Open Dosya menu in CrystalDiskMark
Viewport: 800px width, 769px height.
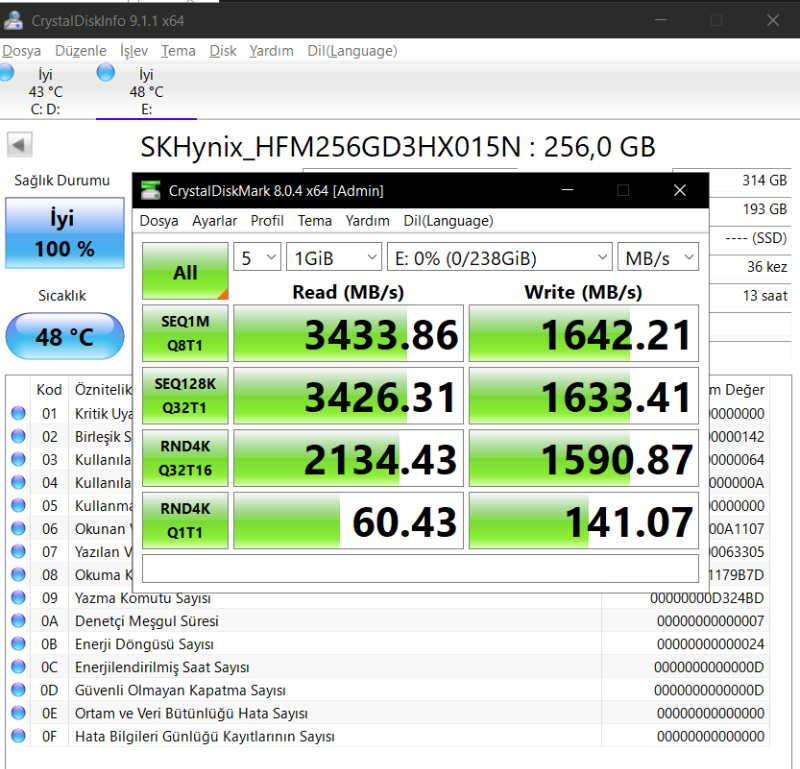point(159,220)
